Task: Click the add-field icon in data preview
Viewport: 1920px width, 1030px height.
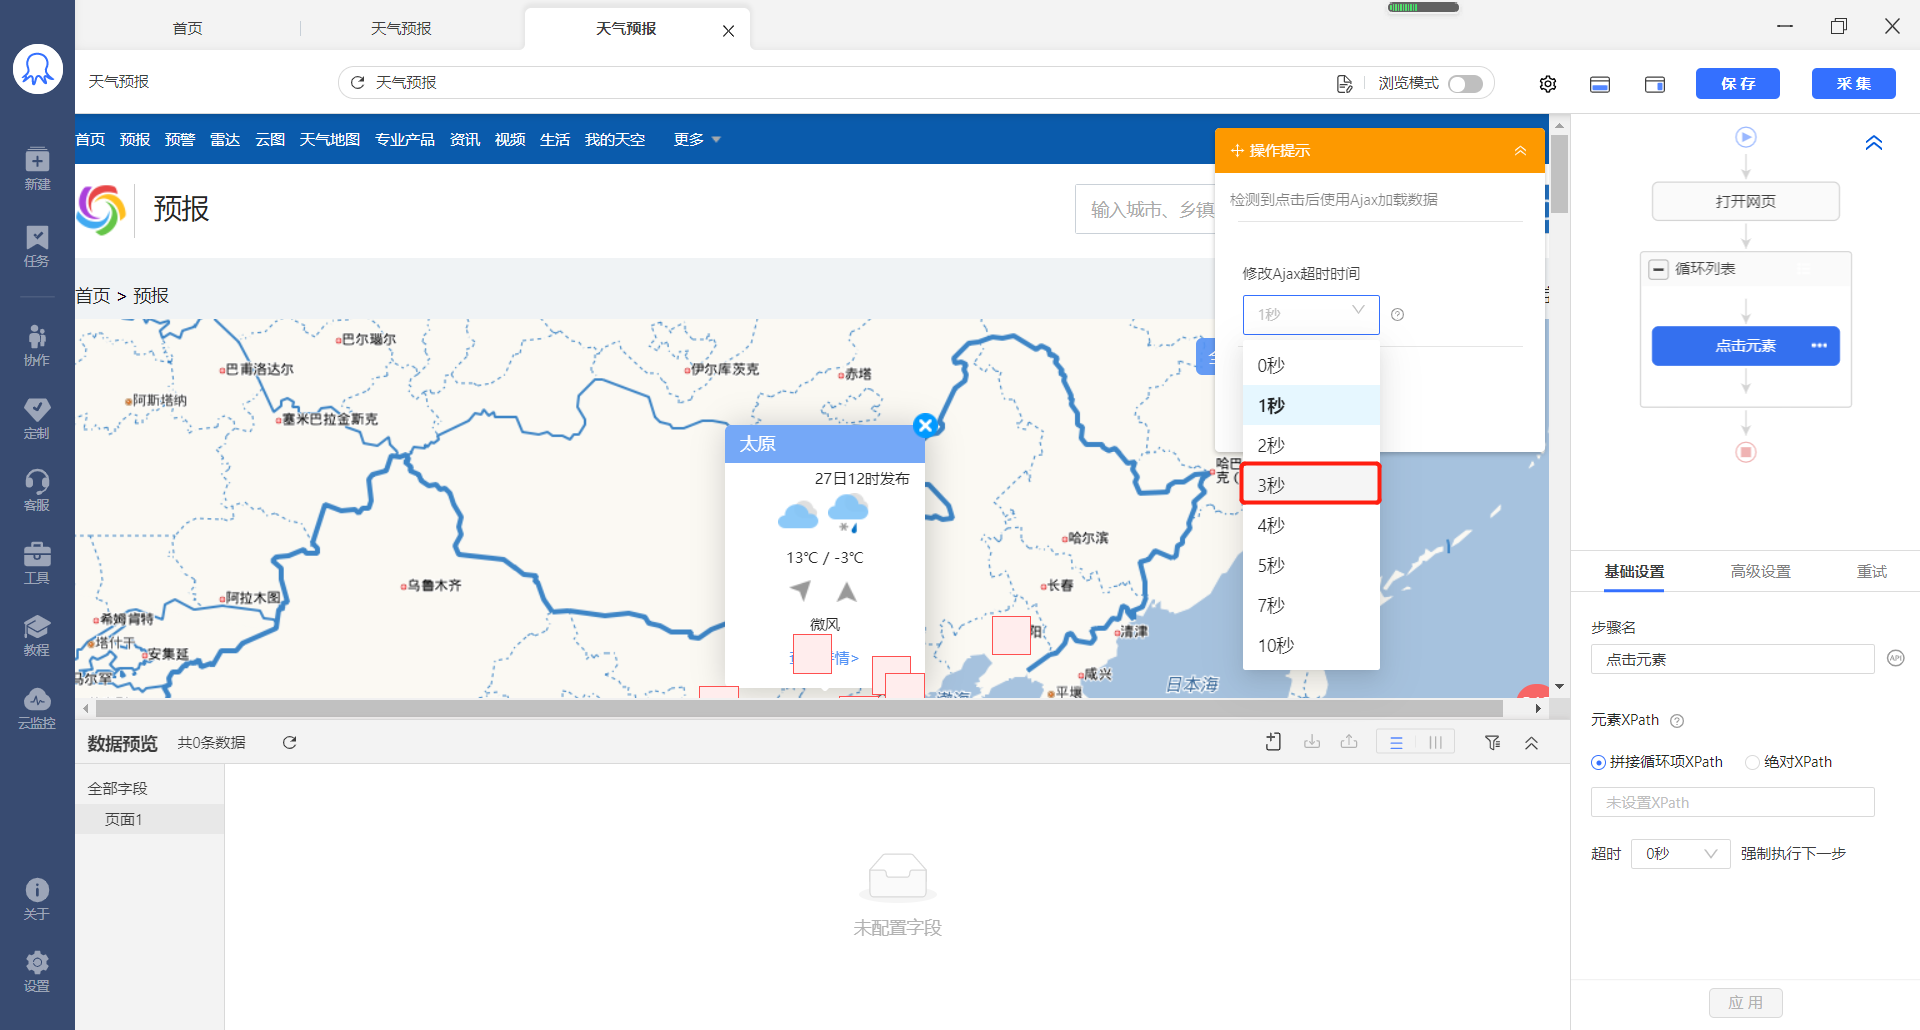Action: [1273, 742]
